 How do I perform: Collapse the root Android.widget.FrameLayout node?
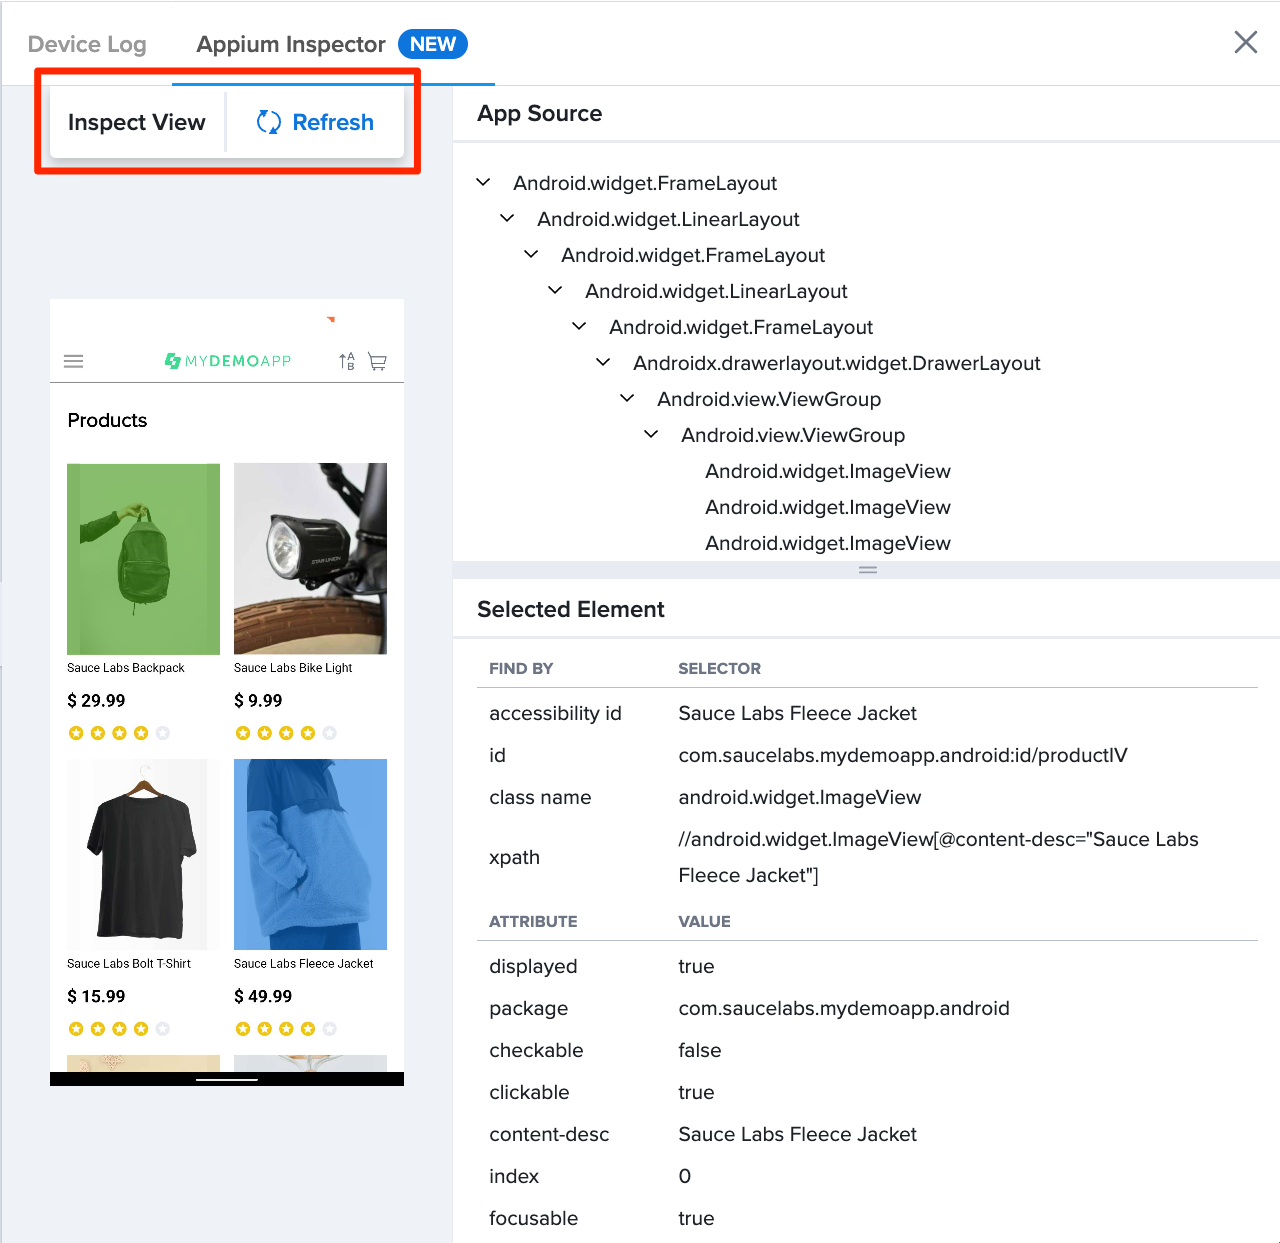[484, 182]
